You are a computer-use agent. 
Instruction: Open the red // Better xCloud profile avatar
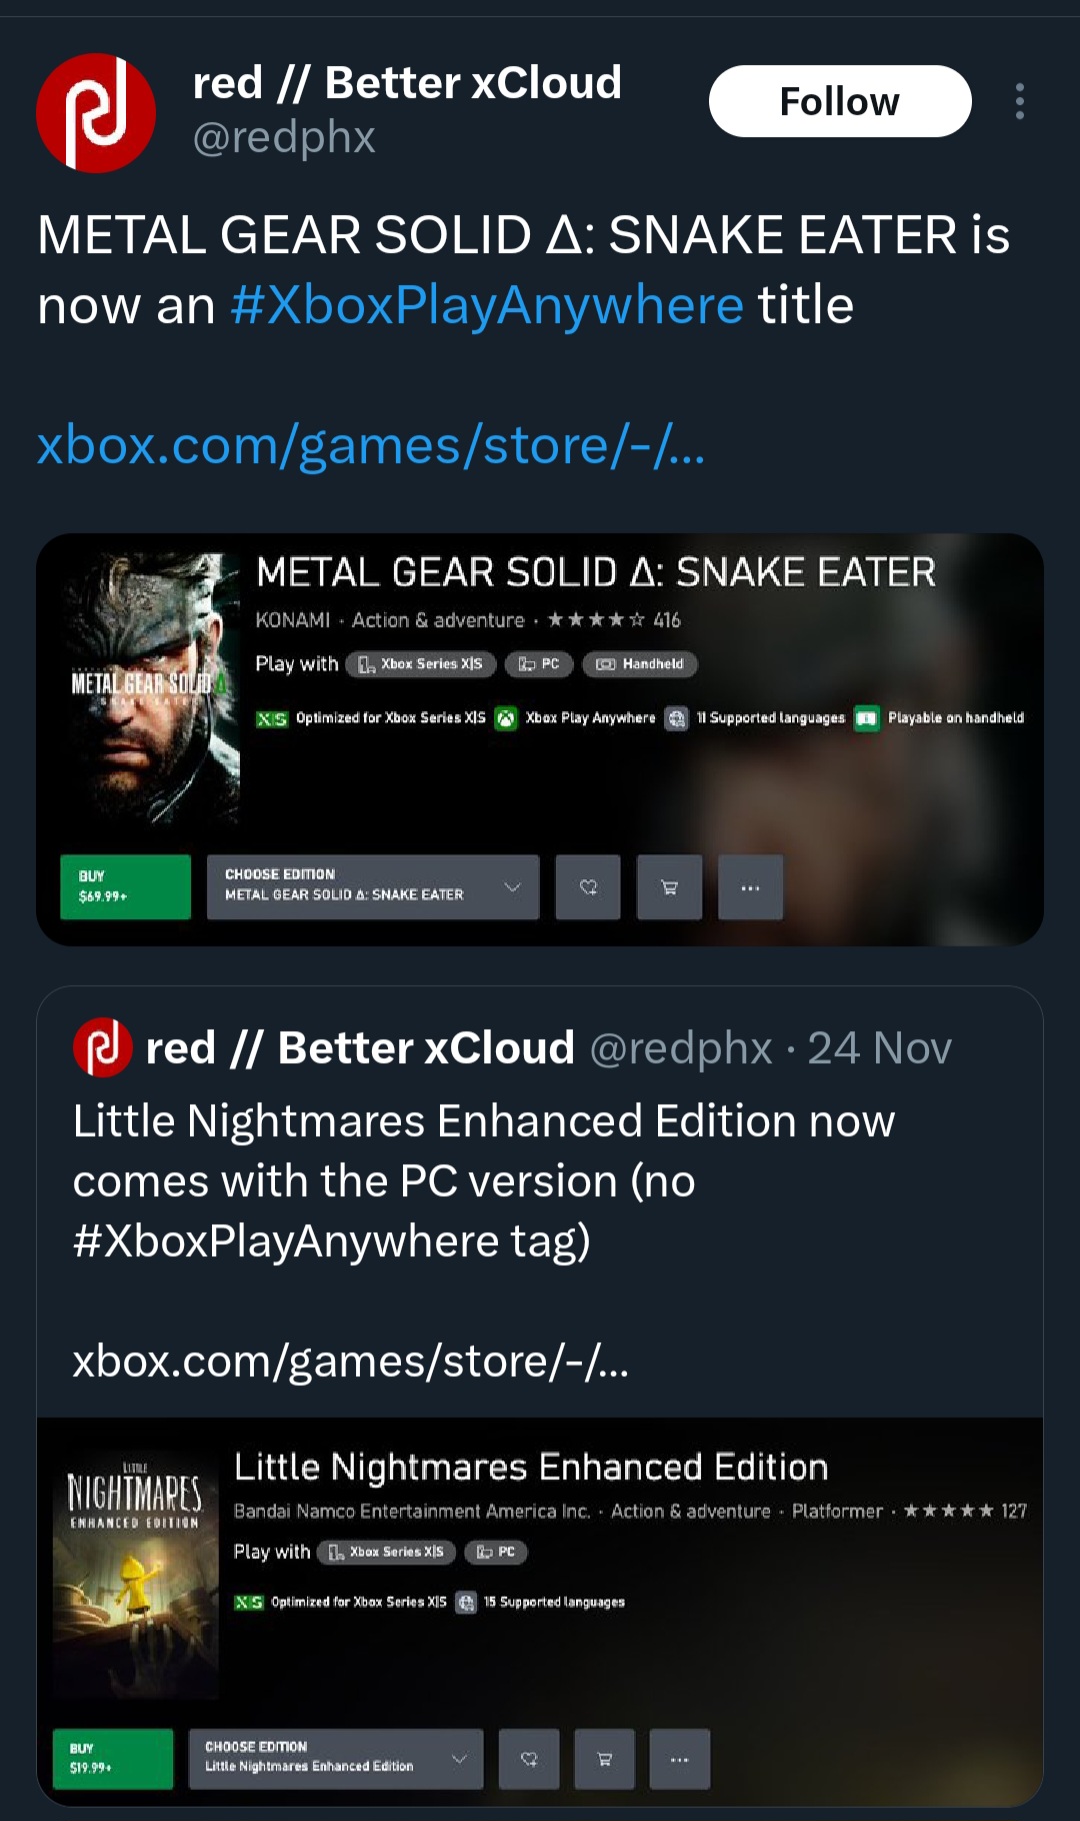tap(96, 113)
